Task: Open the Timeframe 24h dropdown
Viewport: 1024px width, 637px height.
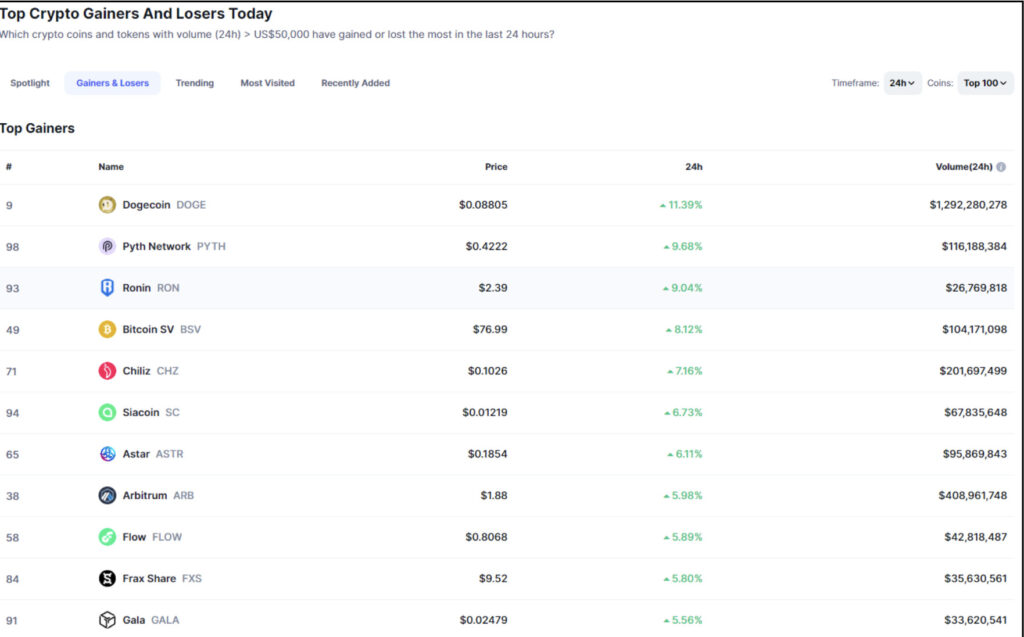Action: coord(902,83)
